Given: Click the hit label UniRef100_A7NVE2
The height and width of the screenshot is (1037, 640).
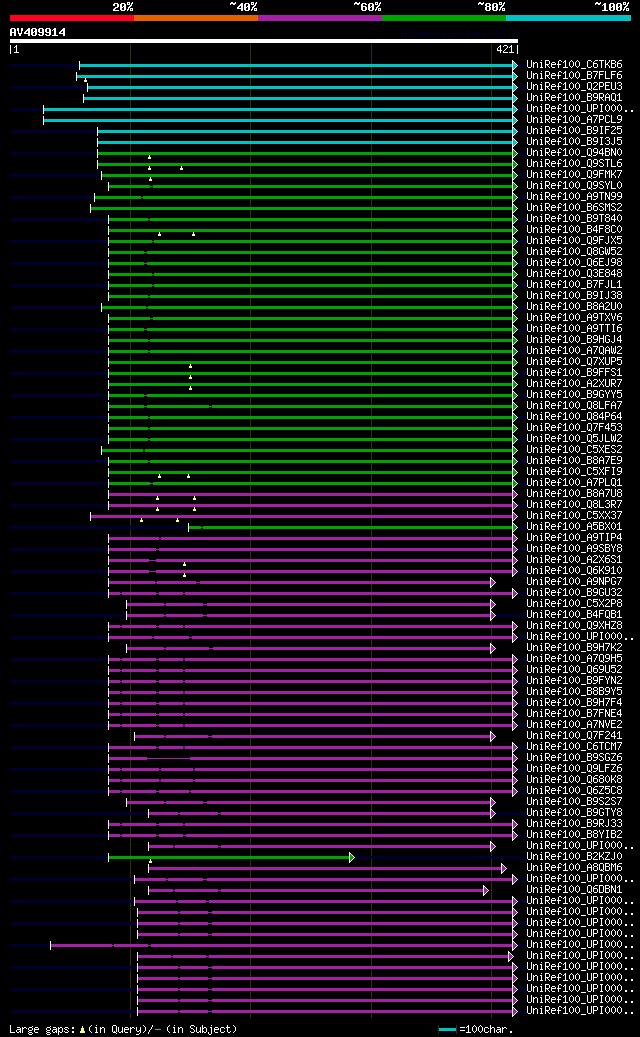Looking at the screenshot, I should click(574, 725).
